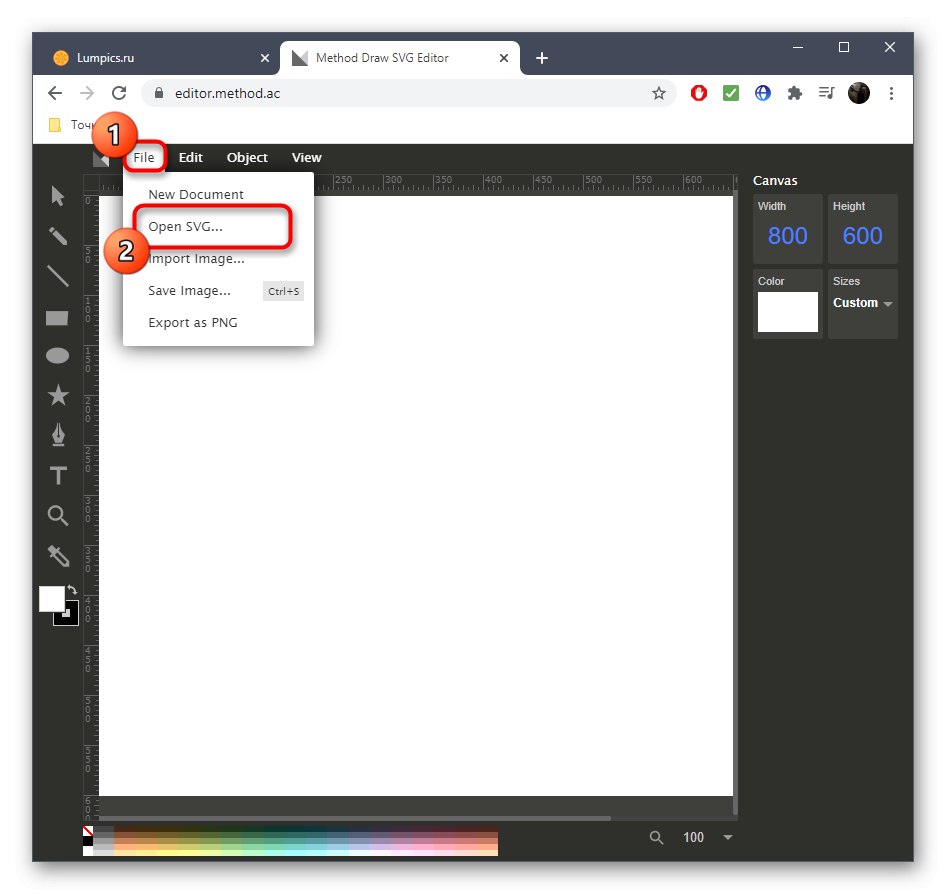Choose Export as PNG

pyautogui.click(x=218, y=323)
